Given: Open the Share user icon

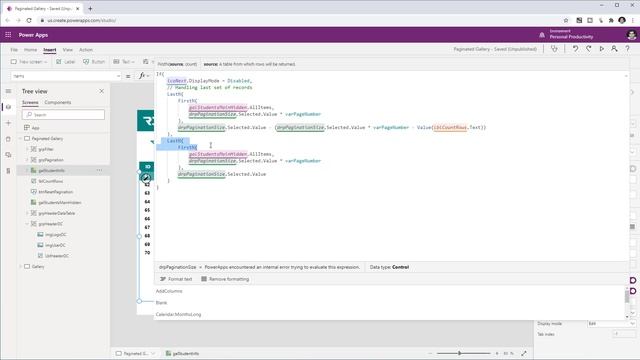Looking at the screenshot, I should click(x=614, y=49).
